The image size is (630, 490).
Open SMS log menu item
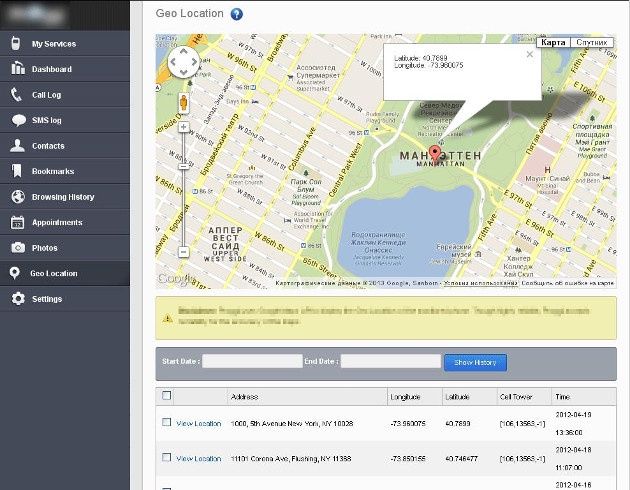(65, 120)
